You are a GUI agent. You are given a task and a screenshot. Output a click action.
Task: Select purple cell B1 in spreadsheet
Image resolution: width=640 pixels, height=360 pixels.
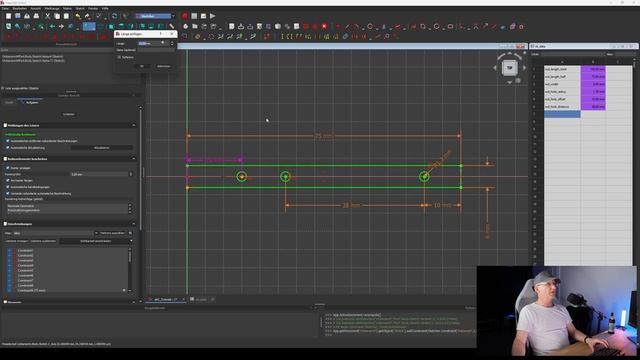(593, 69)
